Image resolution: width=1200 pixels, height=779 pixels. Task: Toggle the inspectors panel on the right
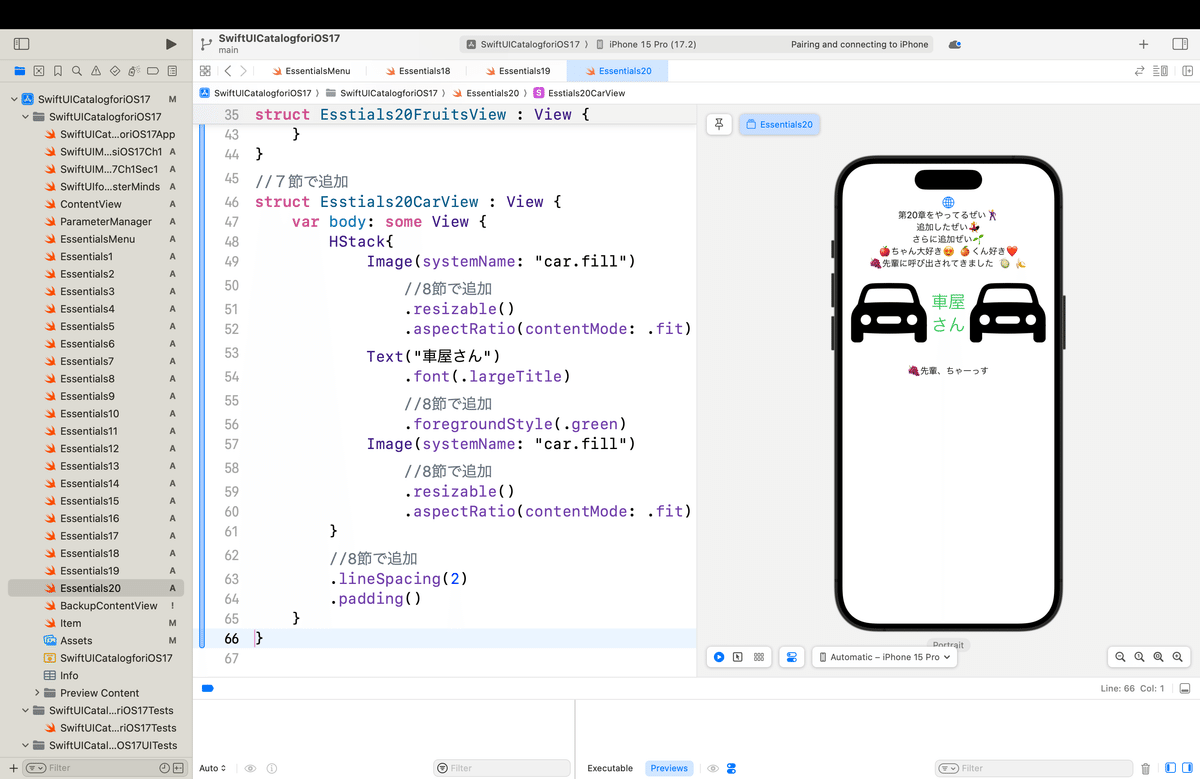(1179, 44)
